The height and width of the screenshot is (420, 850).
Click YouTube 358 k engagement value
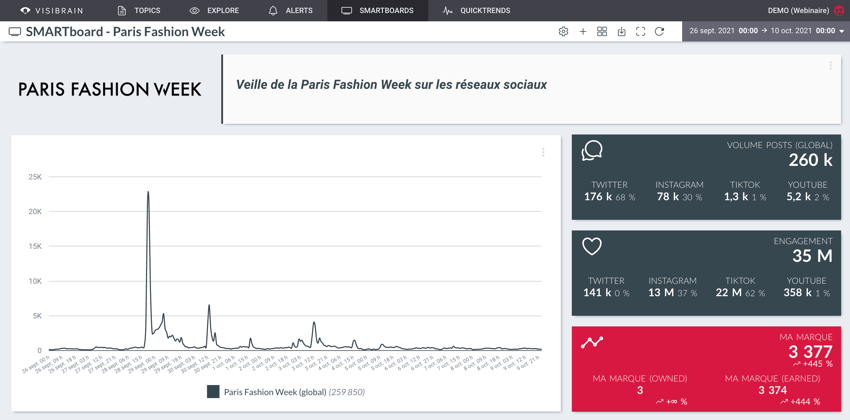(798, 293)
